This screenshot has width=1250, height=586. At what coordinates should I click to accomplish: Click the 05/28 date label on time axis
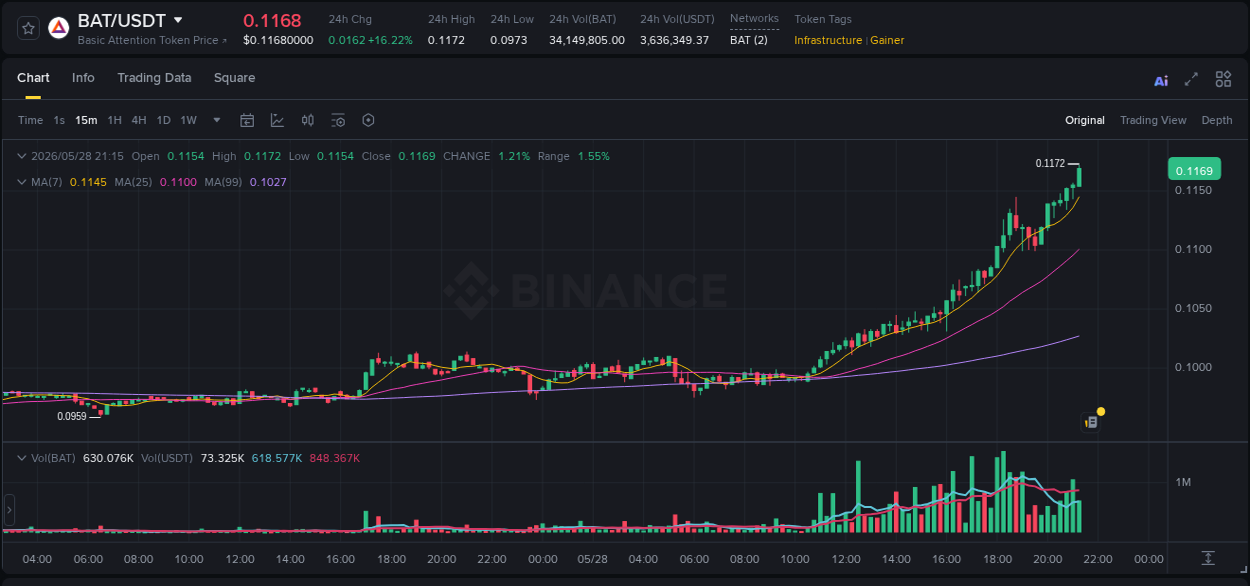coord(593,559)
